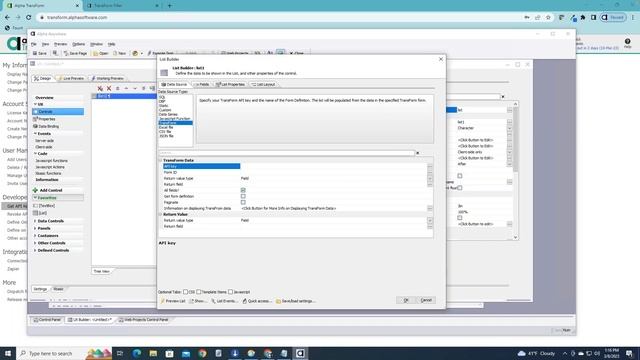The height and width of the screenshot is (360, 640).
Task: Collapse the TransForm Data property group
Action: 160,160
